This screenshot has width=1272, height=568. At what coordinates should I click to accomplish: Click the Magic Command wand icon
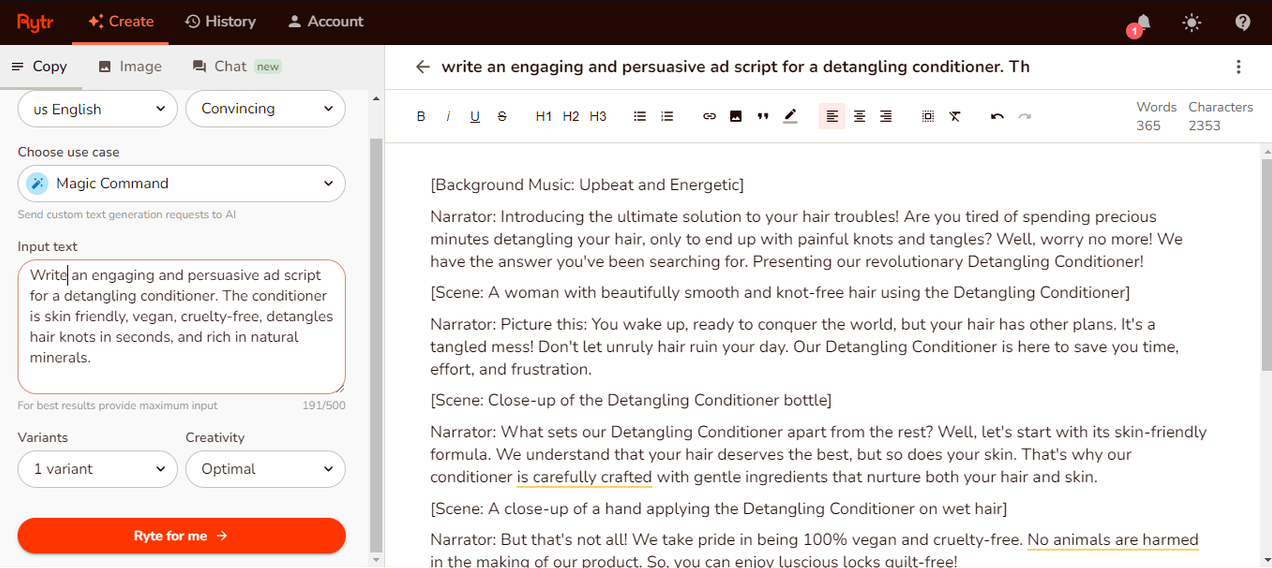(x=37, y=183)
